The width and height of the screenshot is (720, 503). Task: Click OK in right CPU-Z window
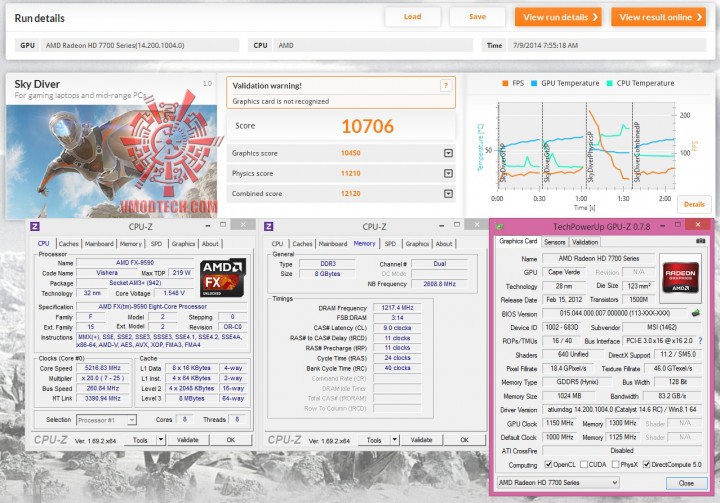click(465, 440)
